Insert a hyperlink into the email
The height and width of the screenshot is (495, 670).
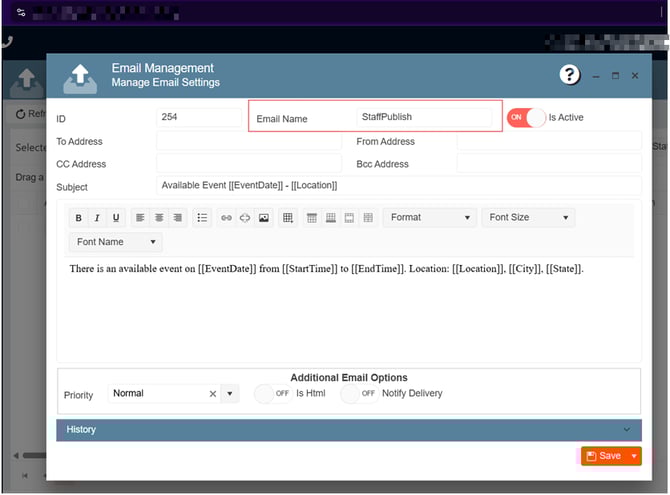226,218
